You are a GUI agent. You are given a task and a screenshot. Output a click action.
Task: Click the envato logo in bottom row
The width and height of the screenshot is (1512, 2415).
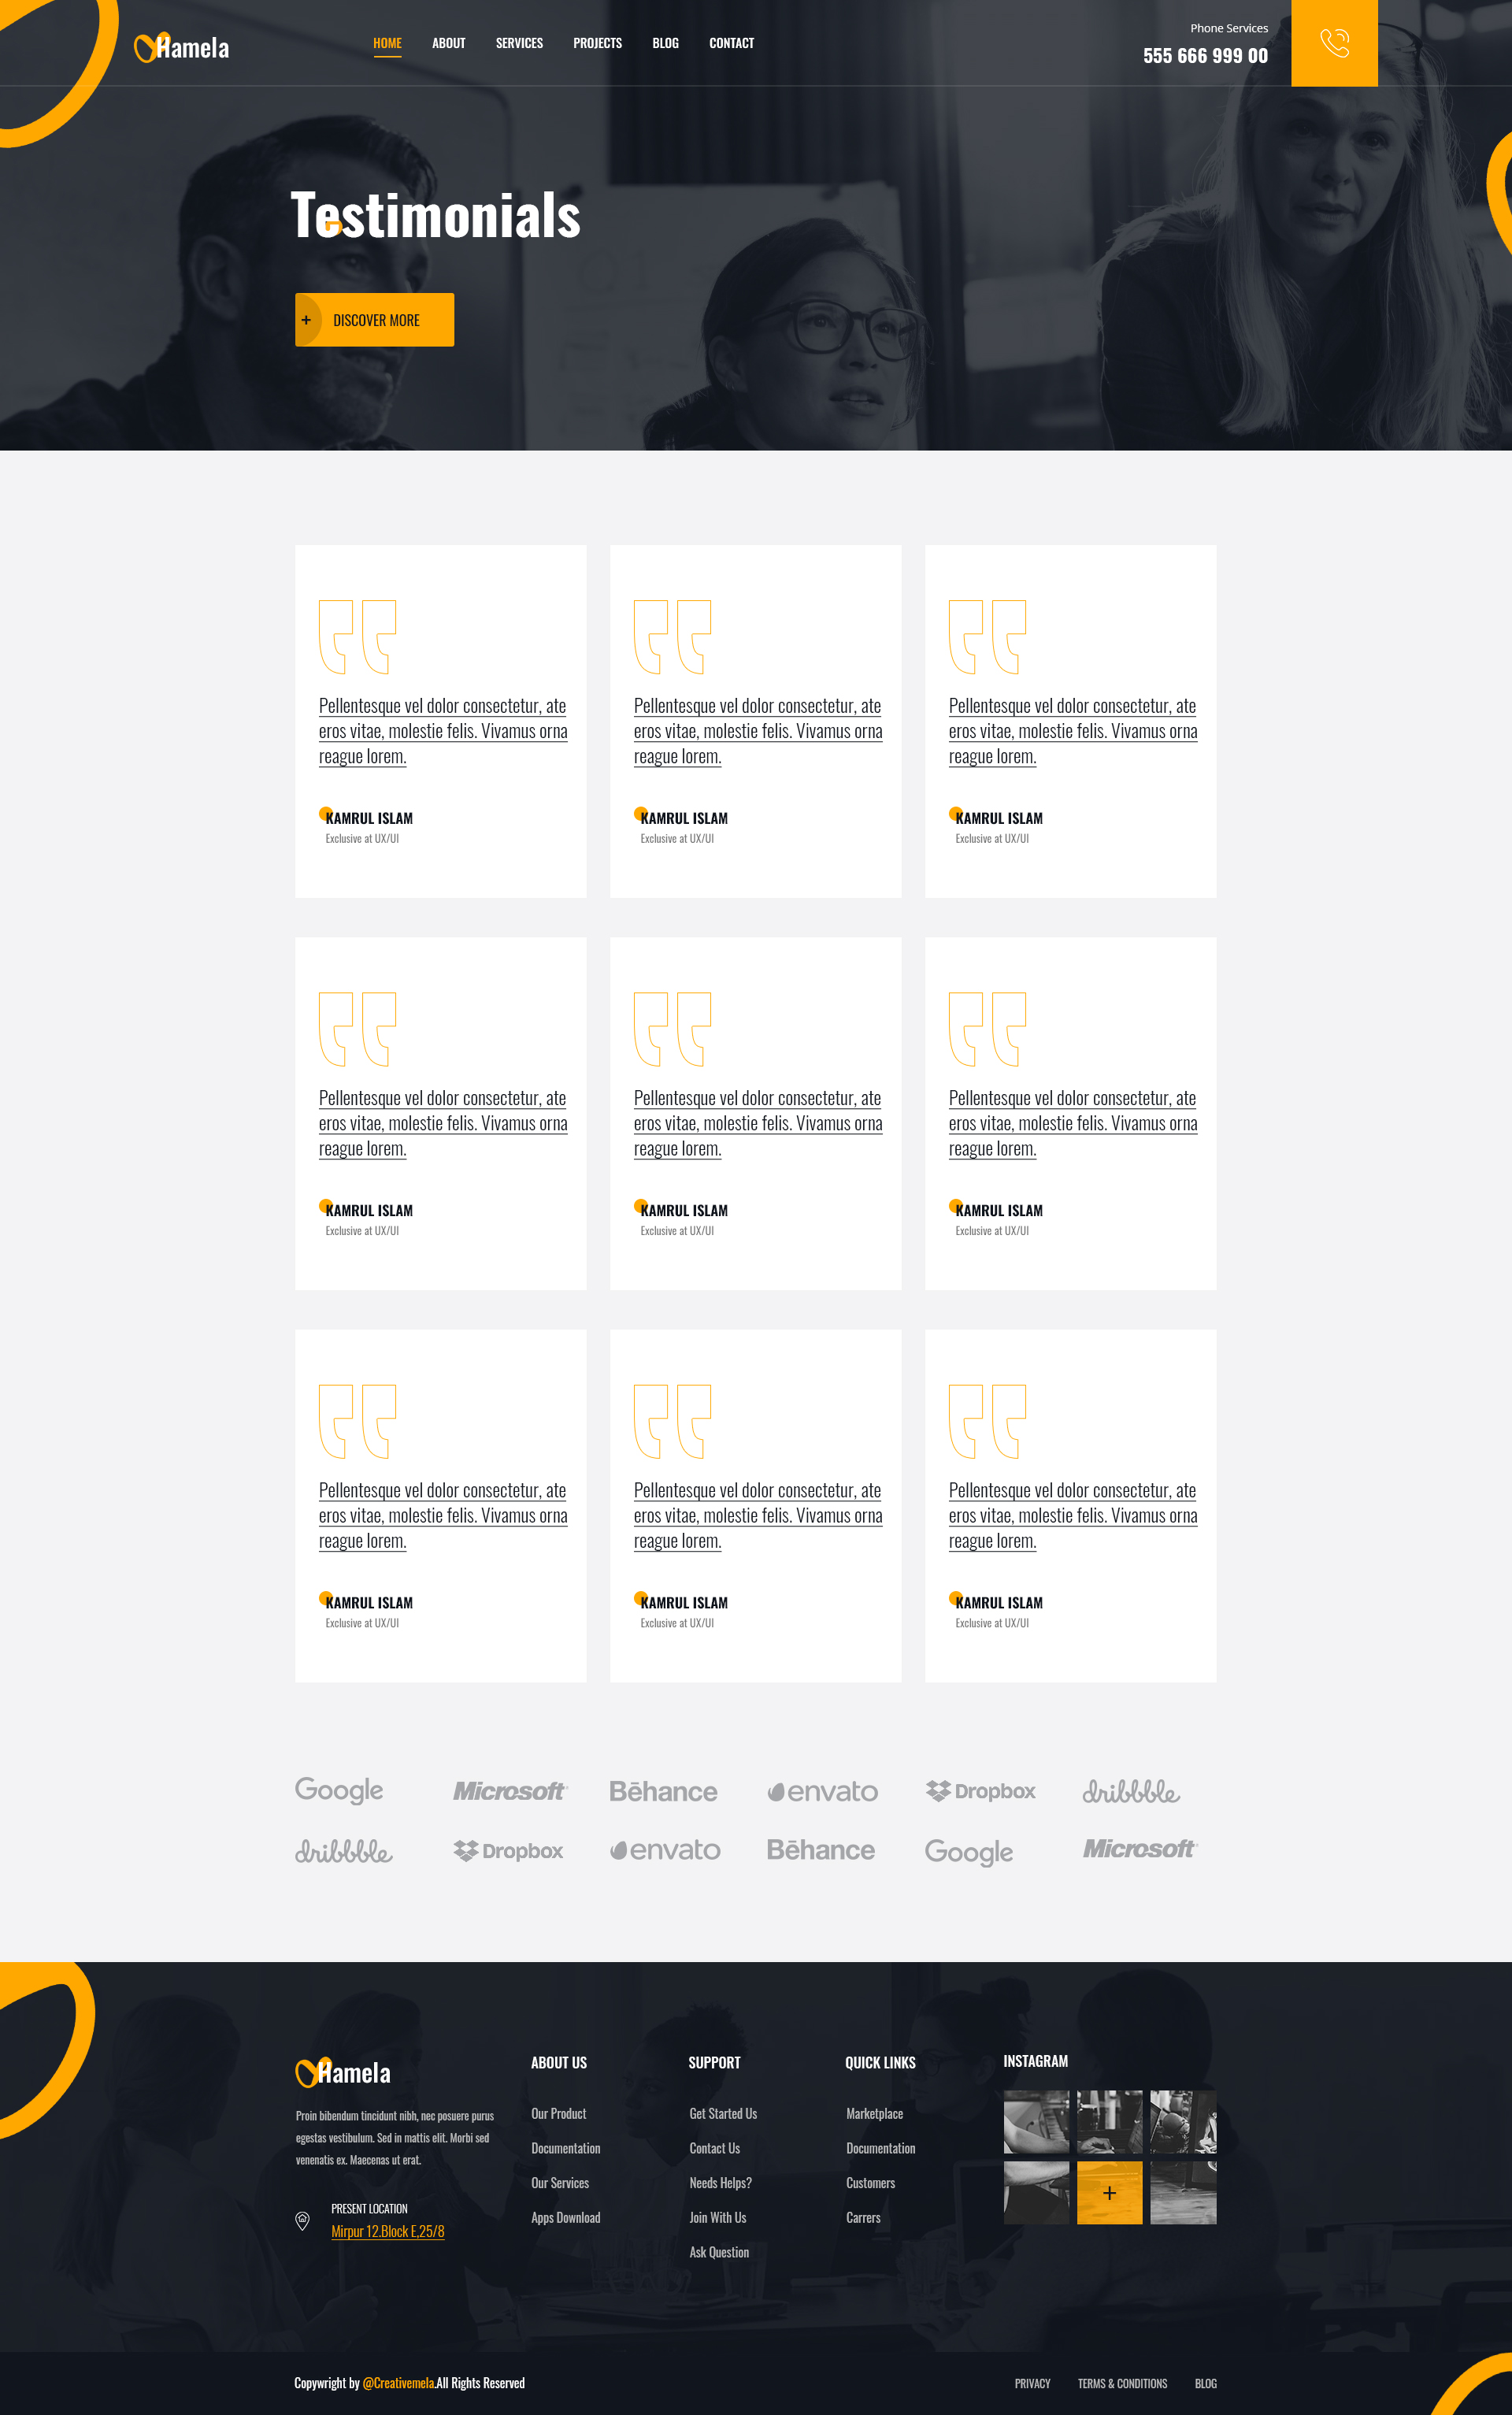click(665, 1850)
